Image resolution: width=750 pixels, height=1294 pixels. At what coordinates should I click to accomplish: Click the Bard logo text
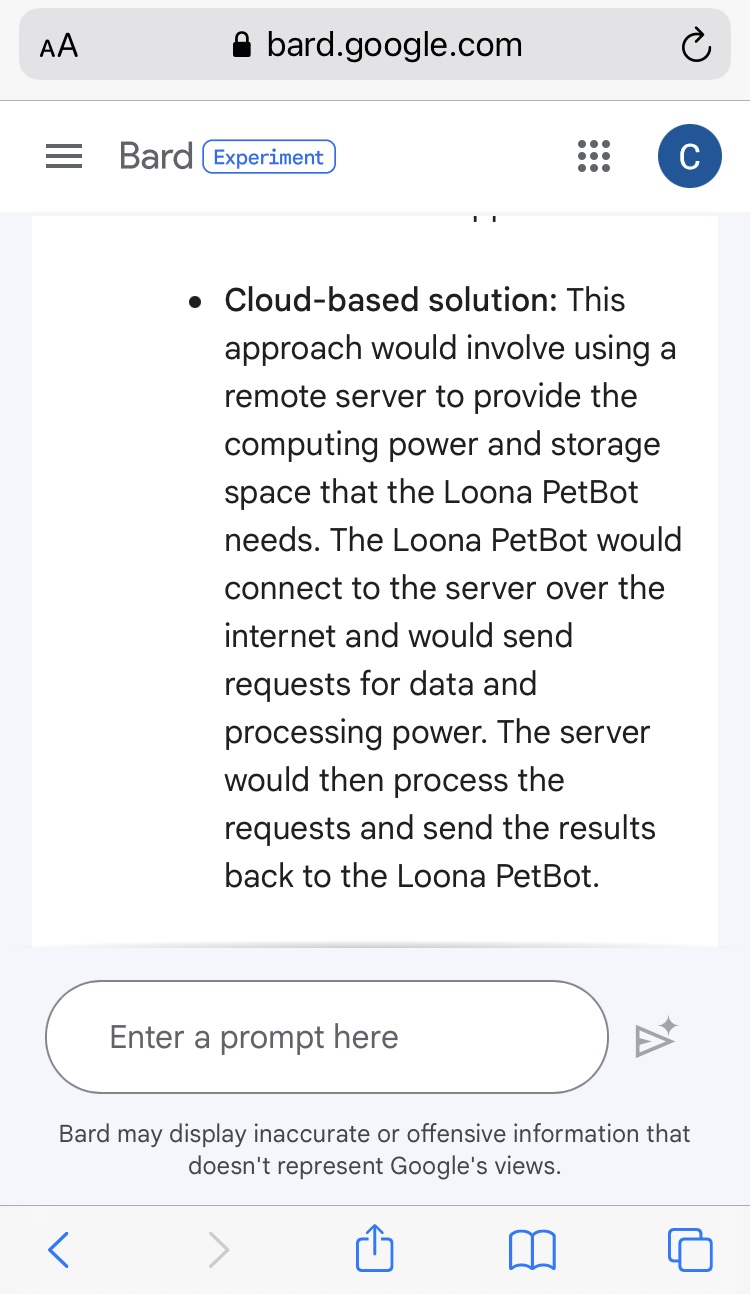tap(155, 157)
